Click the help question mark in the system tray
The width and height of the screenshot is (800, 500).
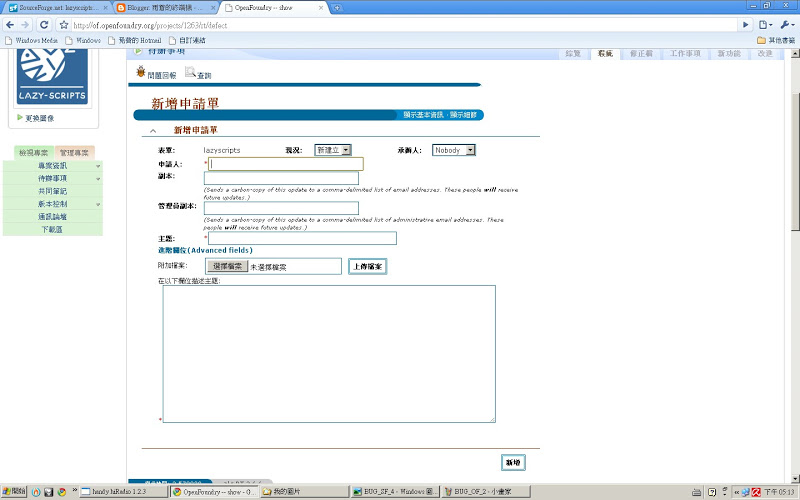[x=713, y=492]
